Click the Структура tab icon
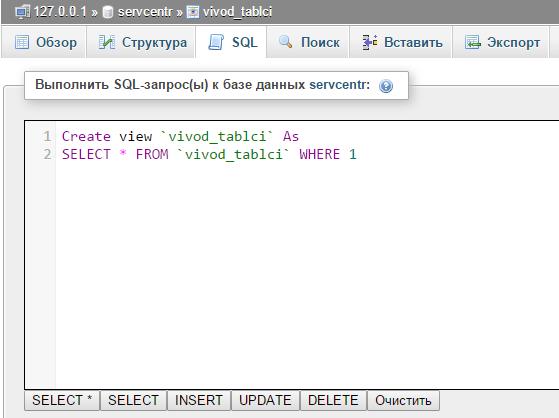This screenshot has height=418, width=559. pyautogui.click(x=107, y=42)
